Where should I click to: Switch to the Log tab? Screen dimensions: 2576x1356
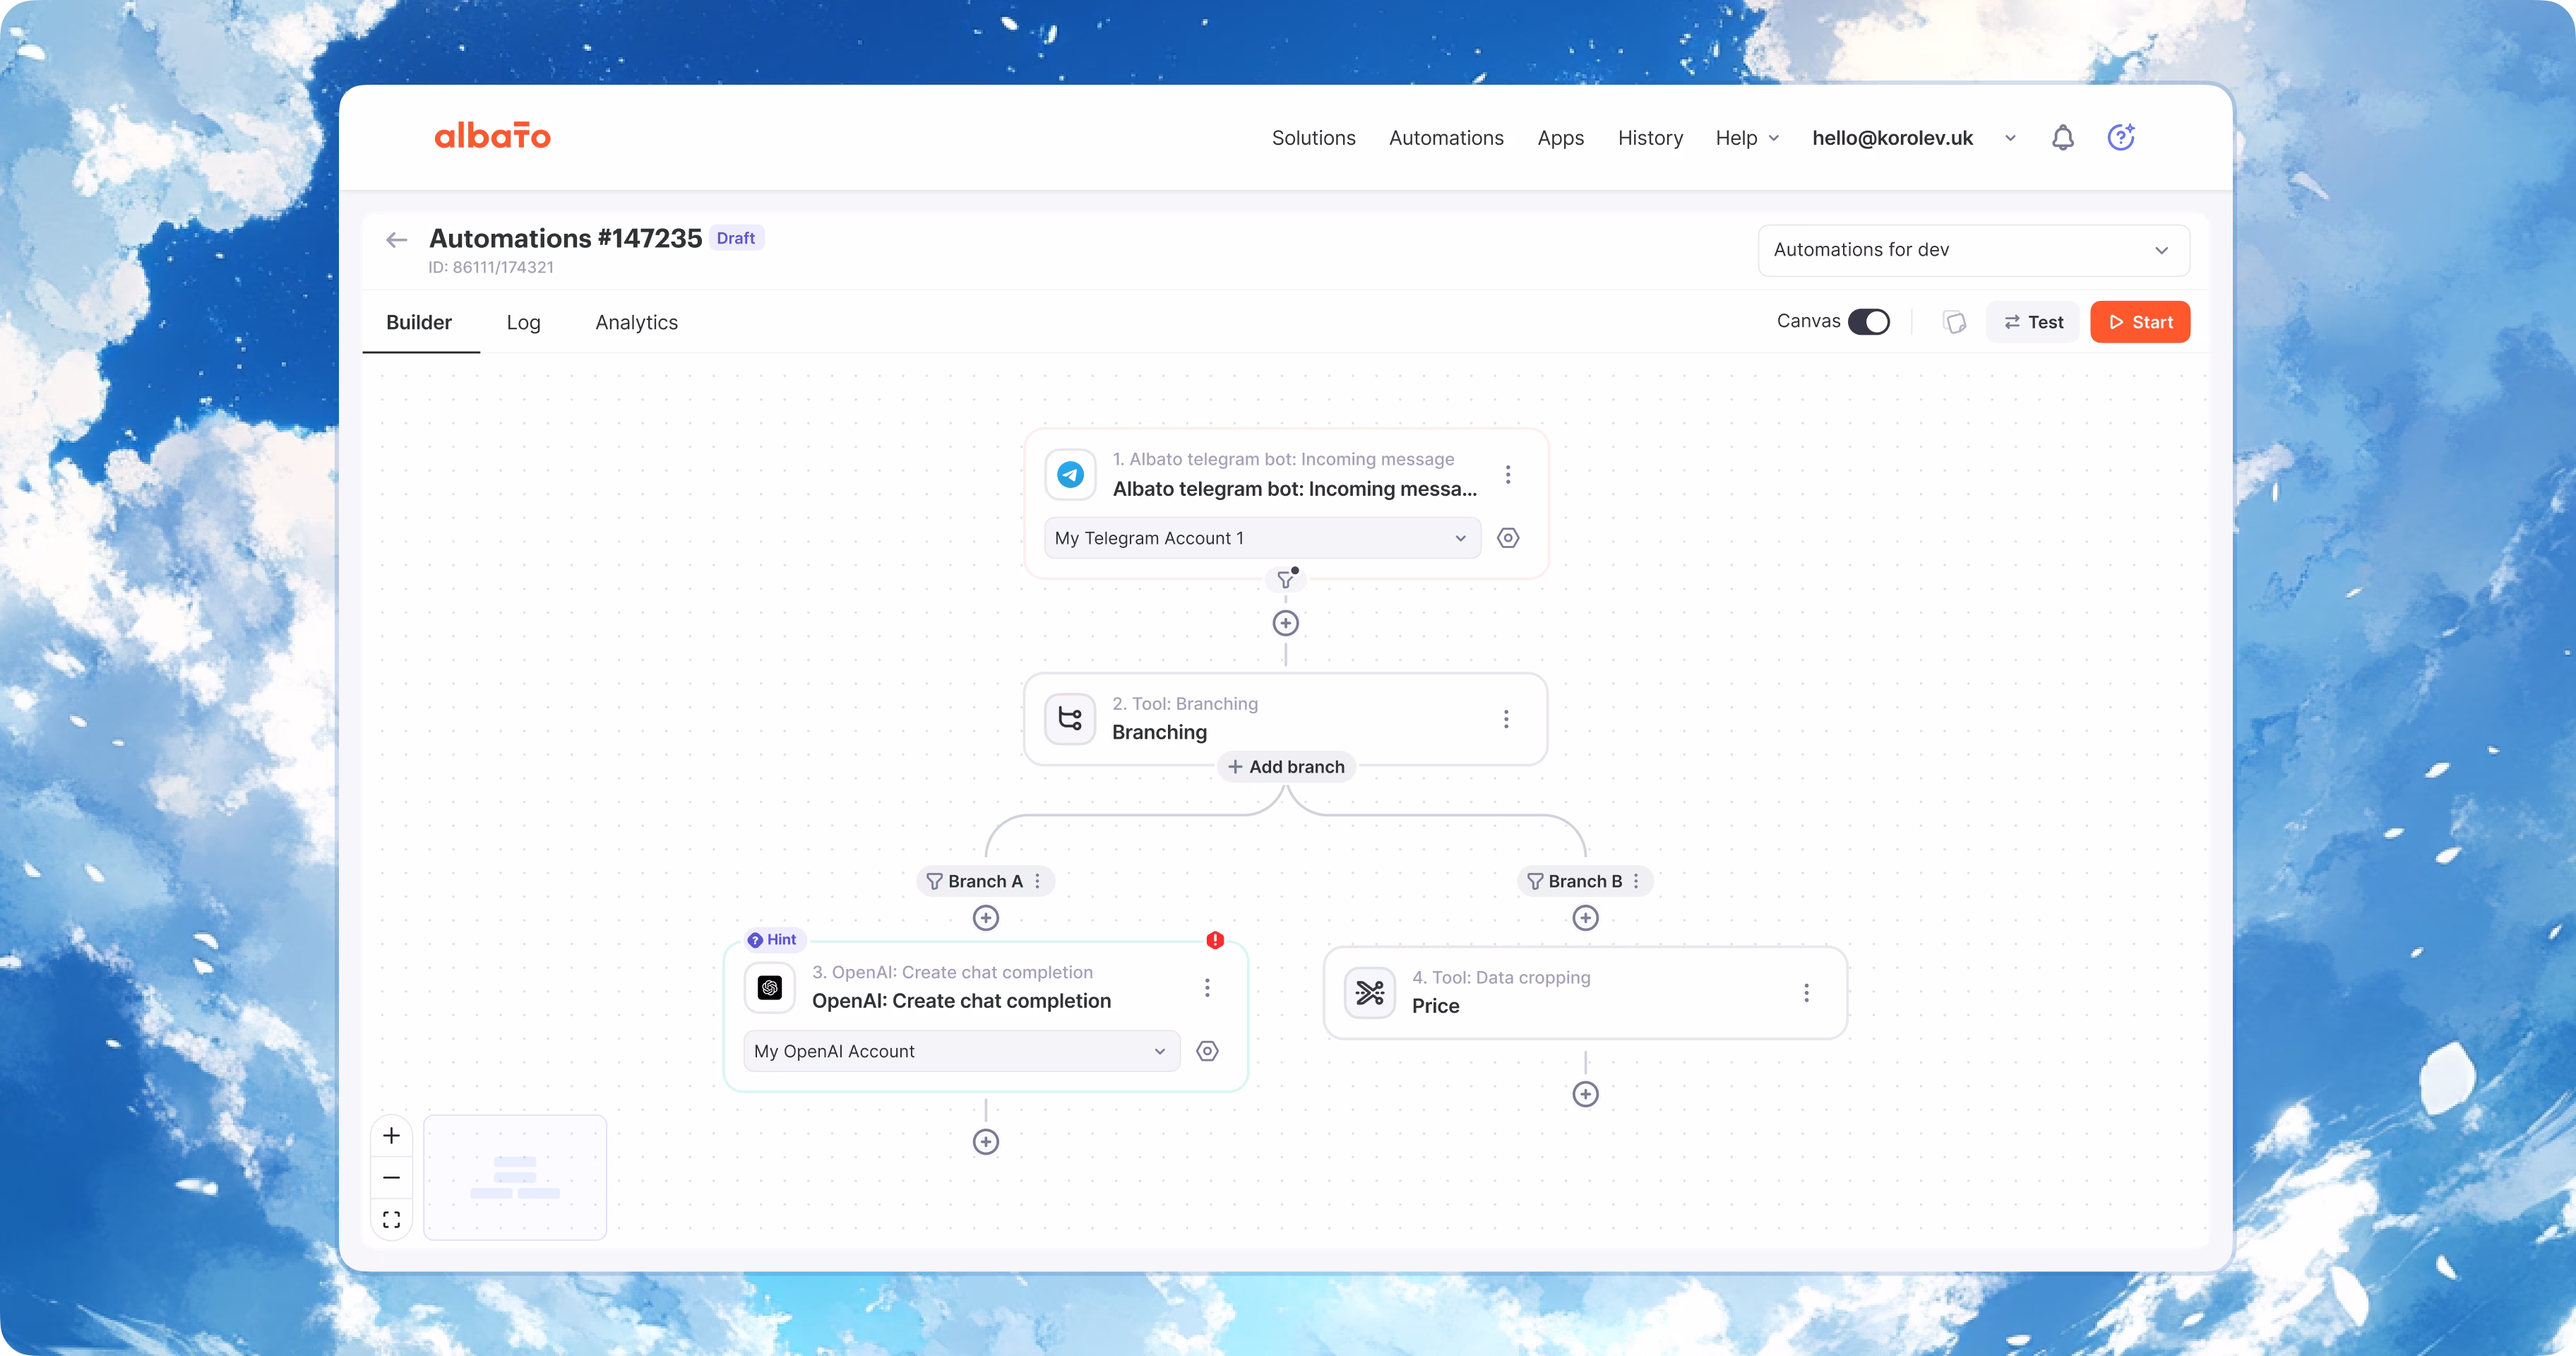tap(523, 322)
